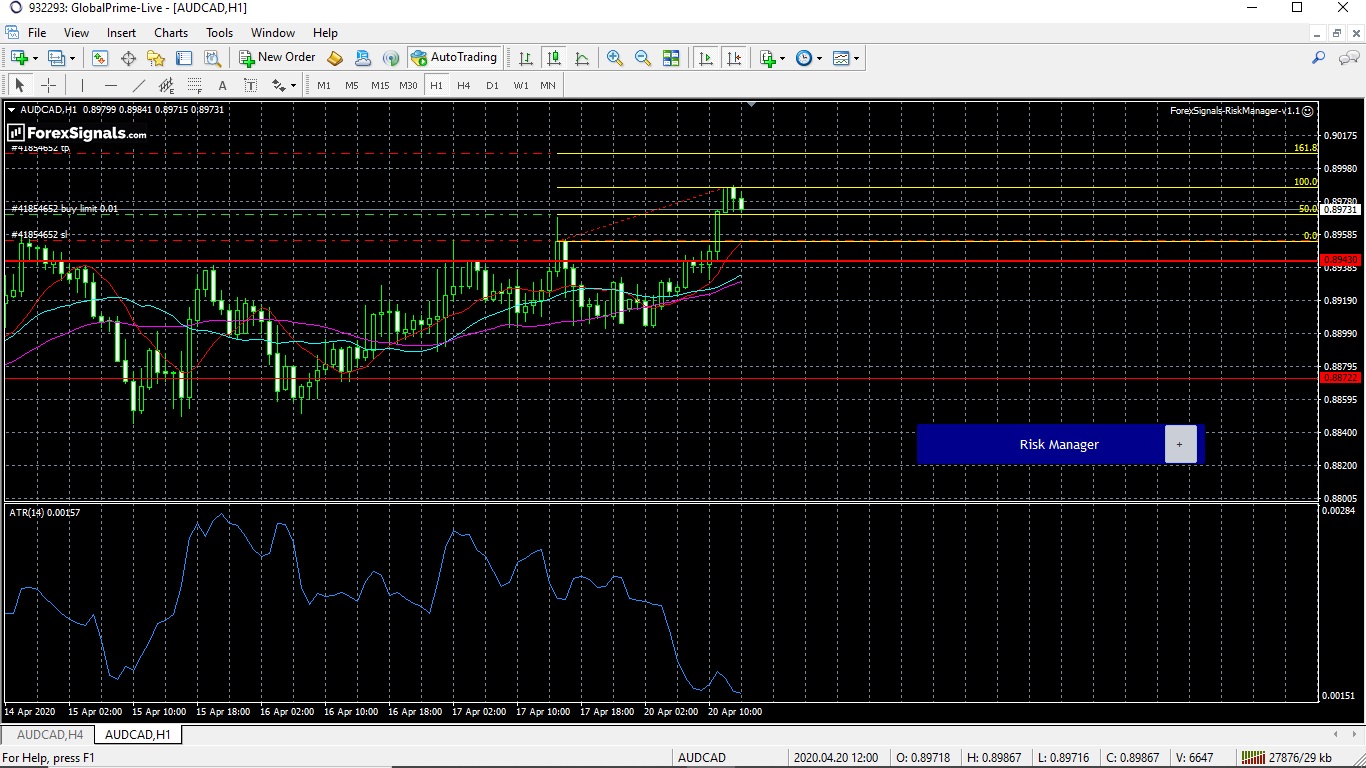Toggle the chart shift button

coord(734,58)
